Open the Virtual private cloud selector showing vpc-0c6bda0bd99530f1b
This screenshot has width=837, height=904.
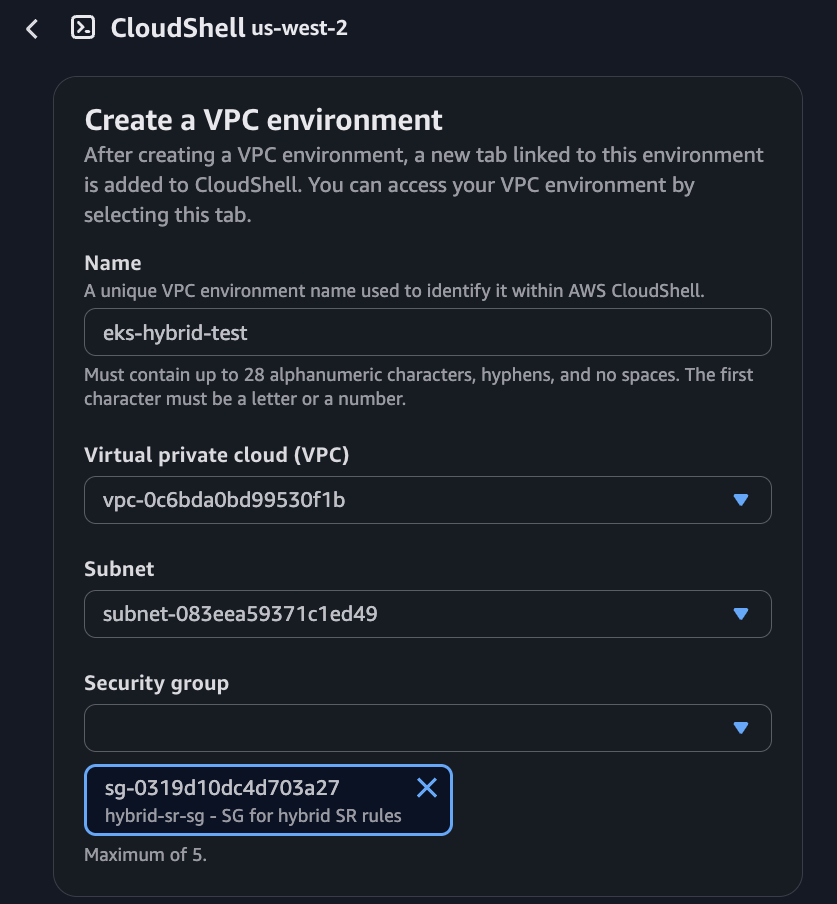428,500
